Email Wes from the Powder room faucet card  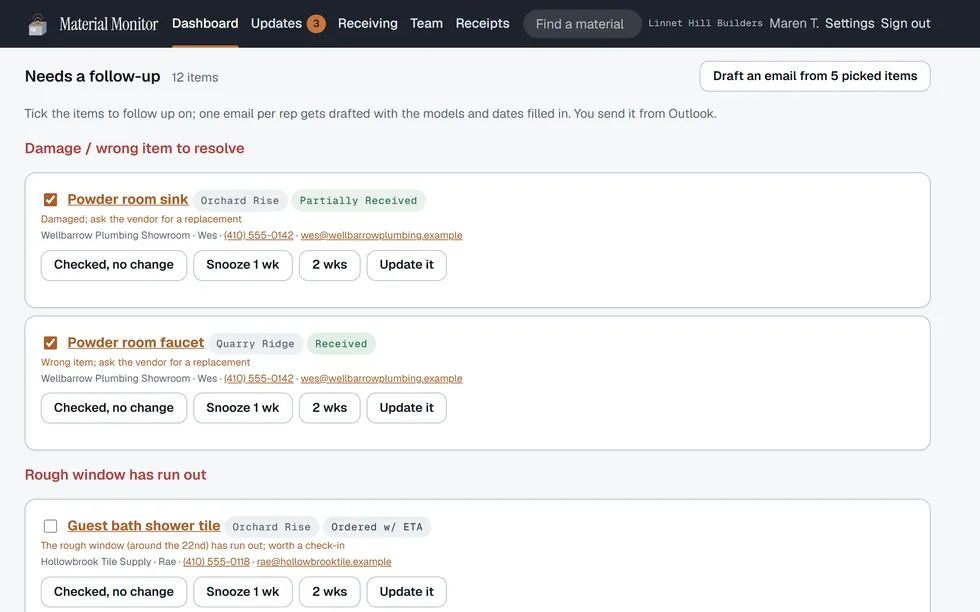381,378
